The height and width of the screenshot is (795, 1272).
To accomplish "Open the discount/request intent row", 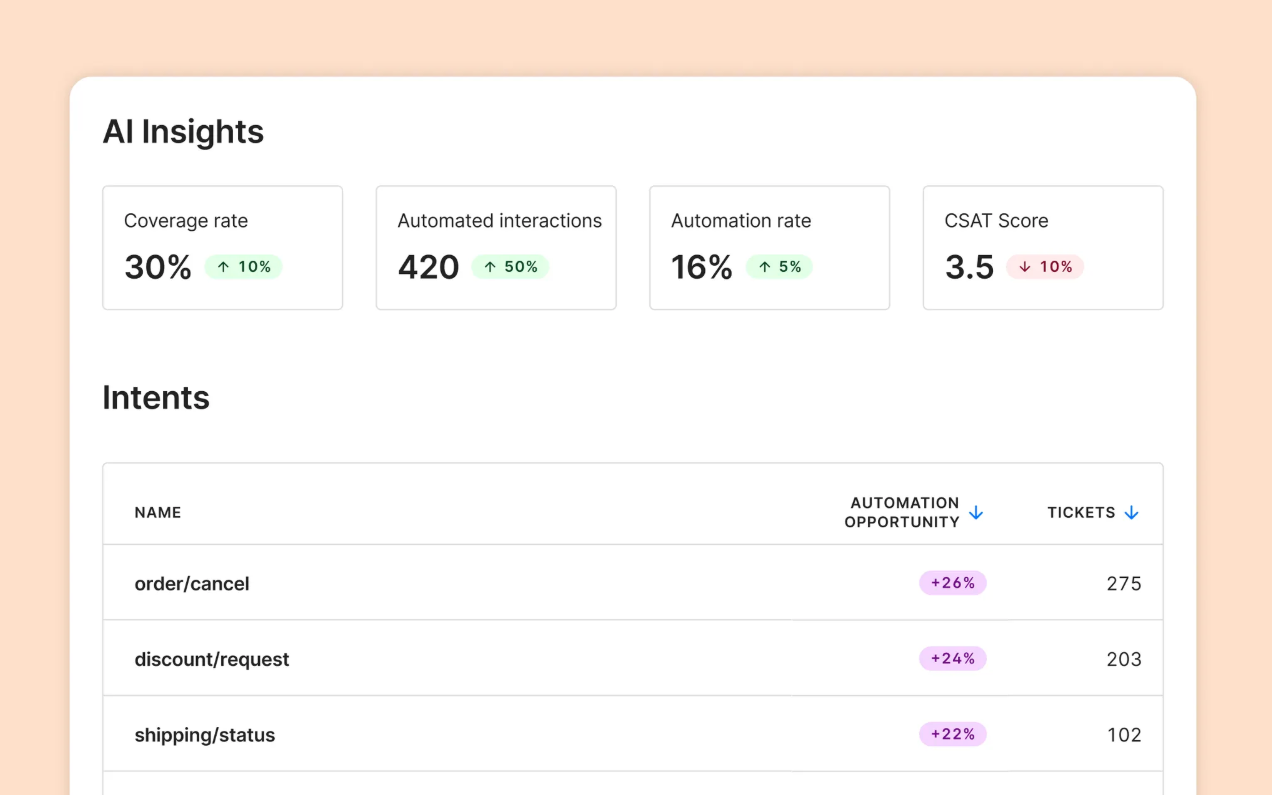I will coord(633,659).
